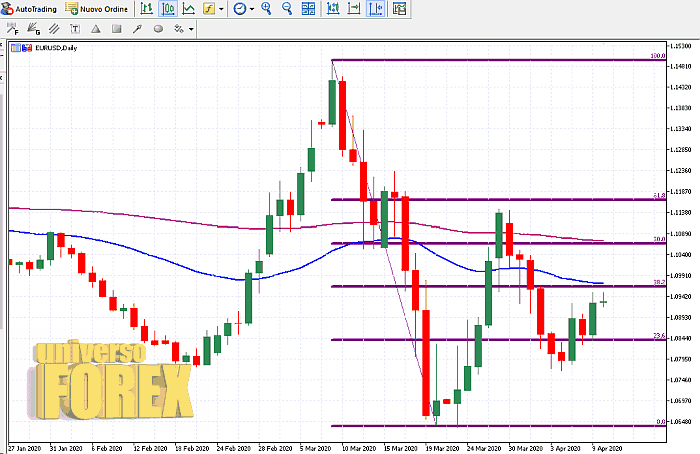700x454 pixels.
Task: Select candlestick chart display
Action: coord(167,8)
